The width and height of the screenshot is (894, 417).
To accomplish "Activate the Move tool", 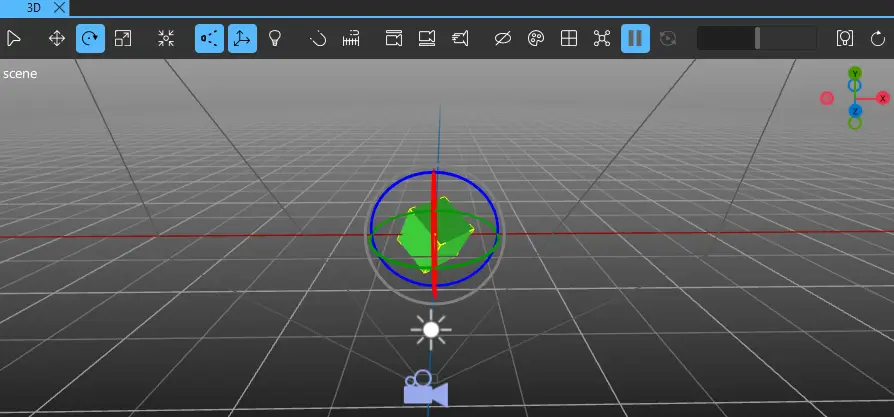I will [57, 39].
